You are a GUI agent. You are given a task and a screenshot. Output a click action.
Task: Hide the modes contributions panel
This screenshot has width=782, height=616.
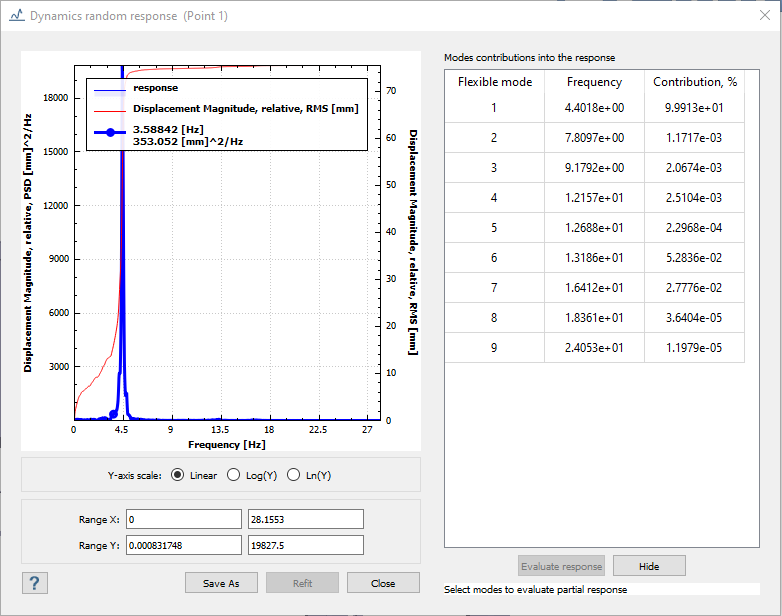[649, 566]
